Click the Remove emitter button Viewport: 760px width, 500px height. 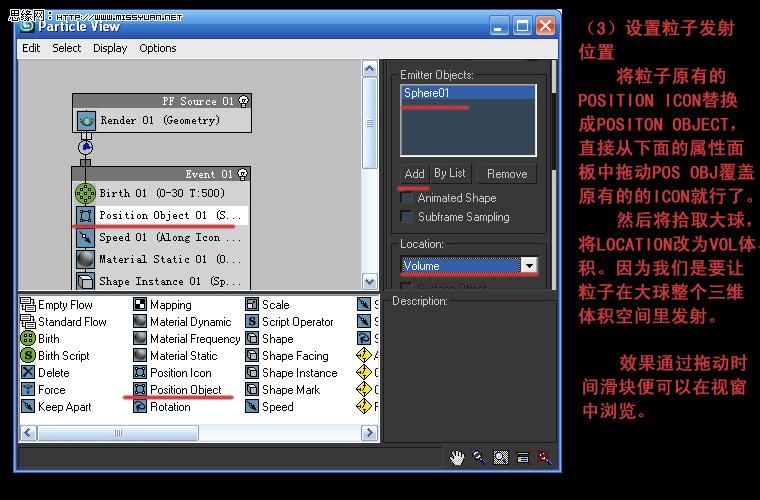click(x=507, y=174)
